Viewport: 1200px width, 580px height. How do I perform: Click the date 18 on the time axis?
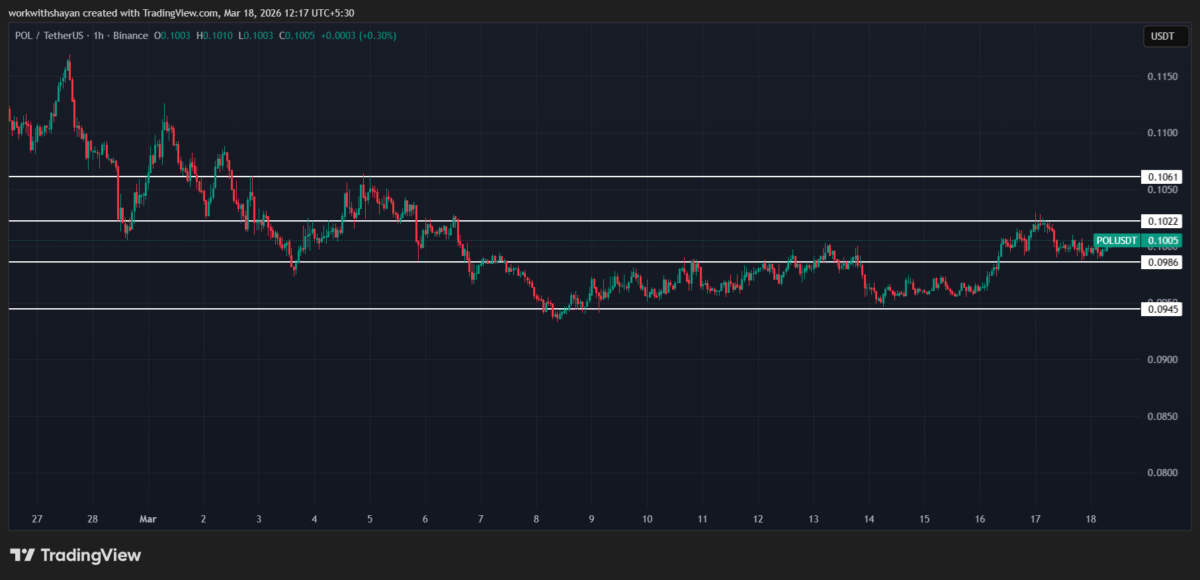coord(1090,519)
